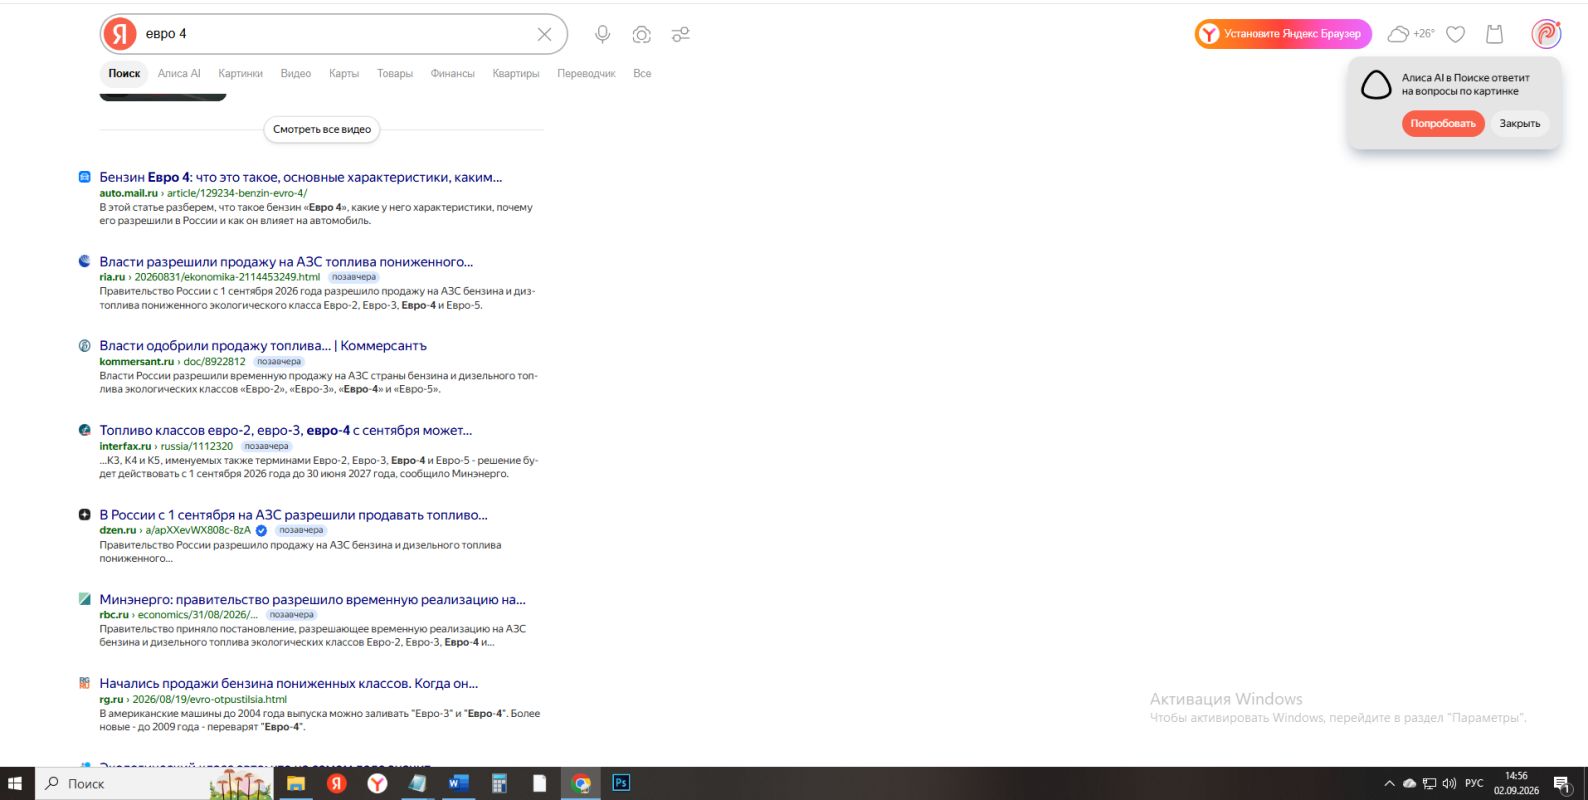Show hidden system tray icons
The height and width of the screenshot is (800, 1588).
tap(1389, 783)
